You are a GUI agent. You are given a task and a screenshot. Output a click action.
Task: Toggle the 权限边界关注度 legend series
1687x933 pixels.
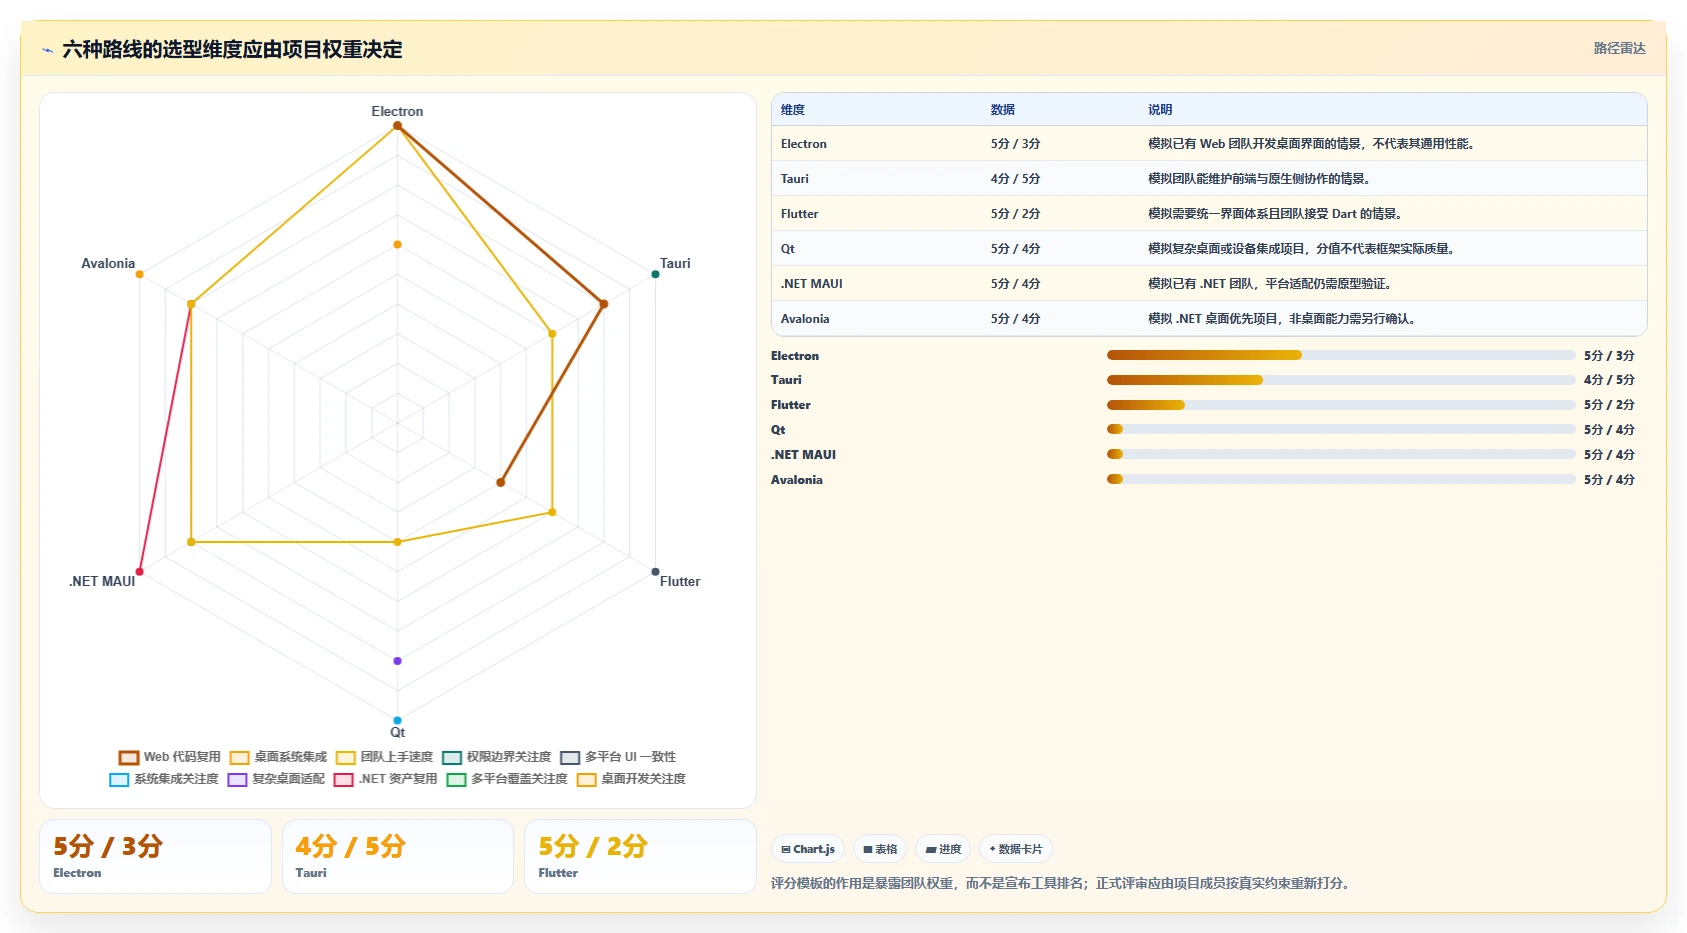click(496, 757)
